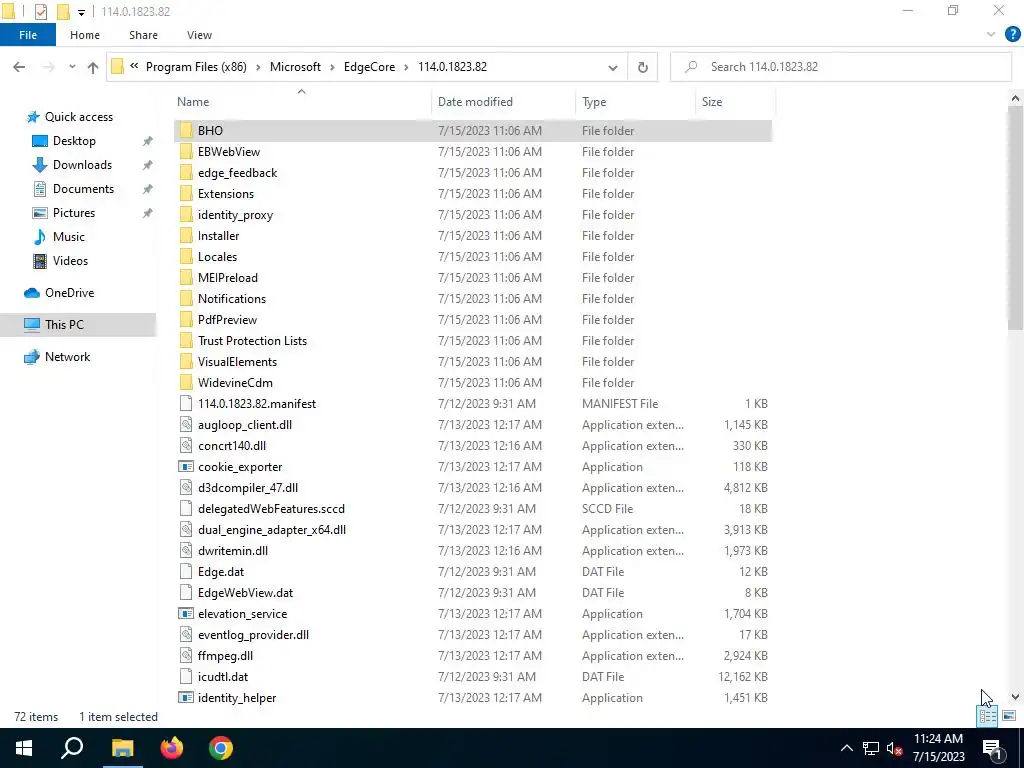Open Music in the navigation pane
This screenshot has width=1024, height=768.
[x=69, y=237]
